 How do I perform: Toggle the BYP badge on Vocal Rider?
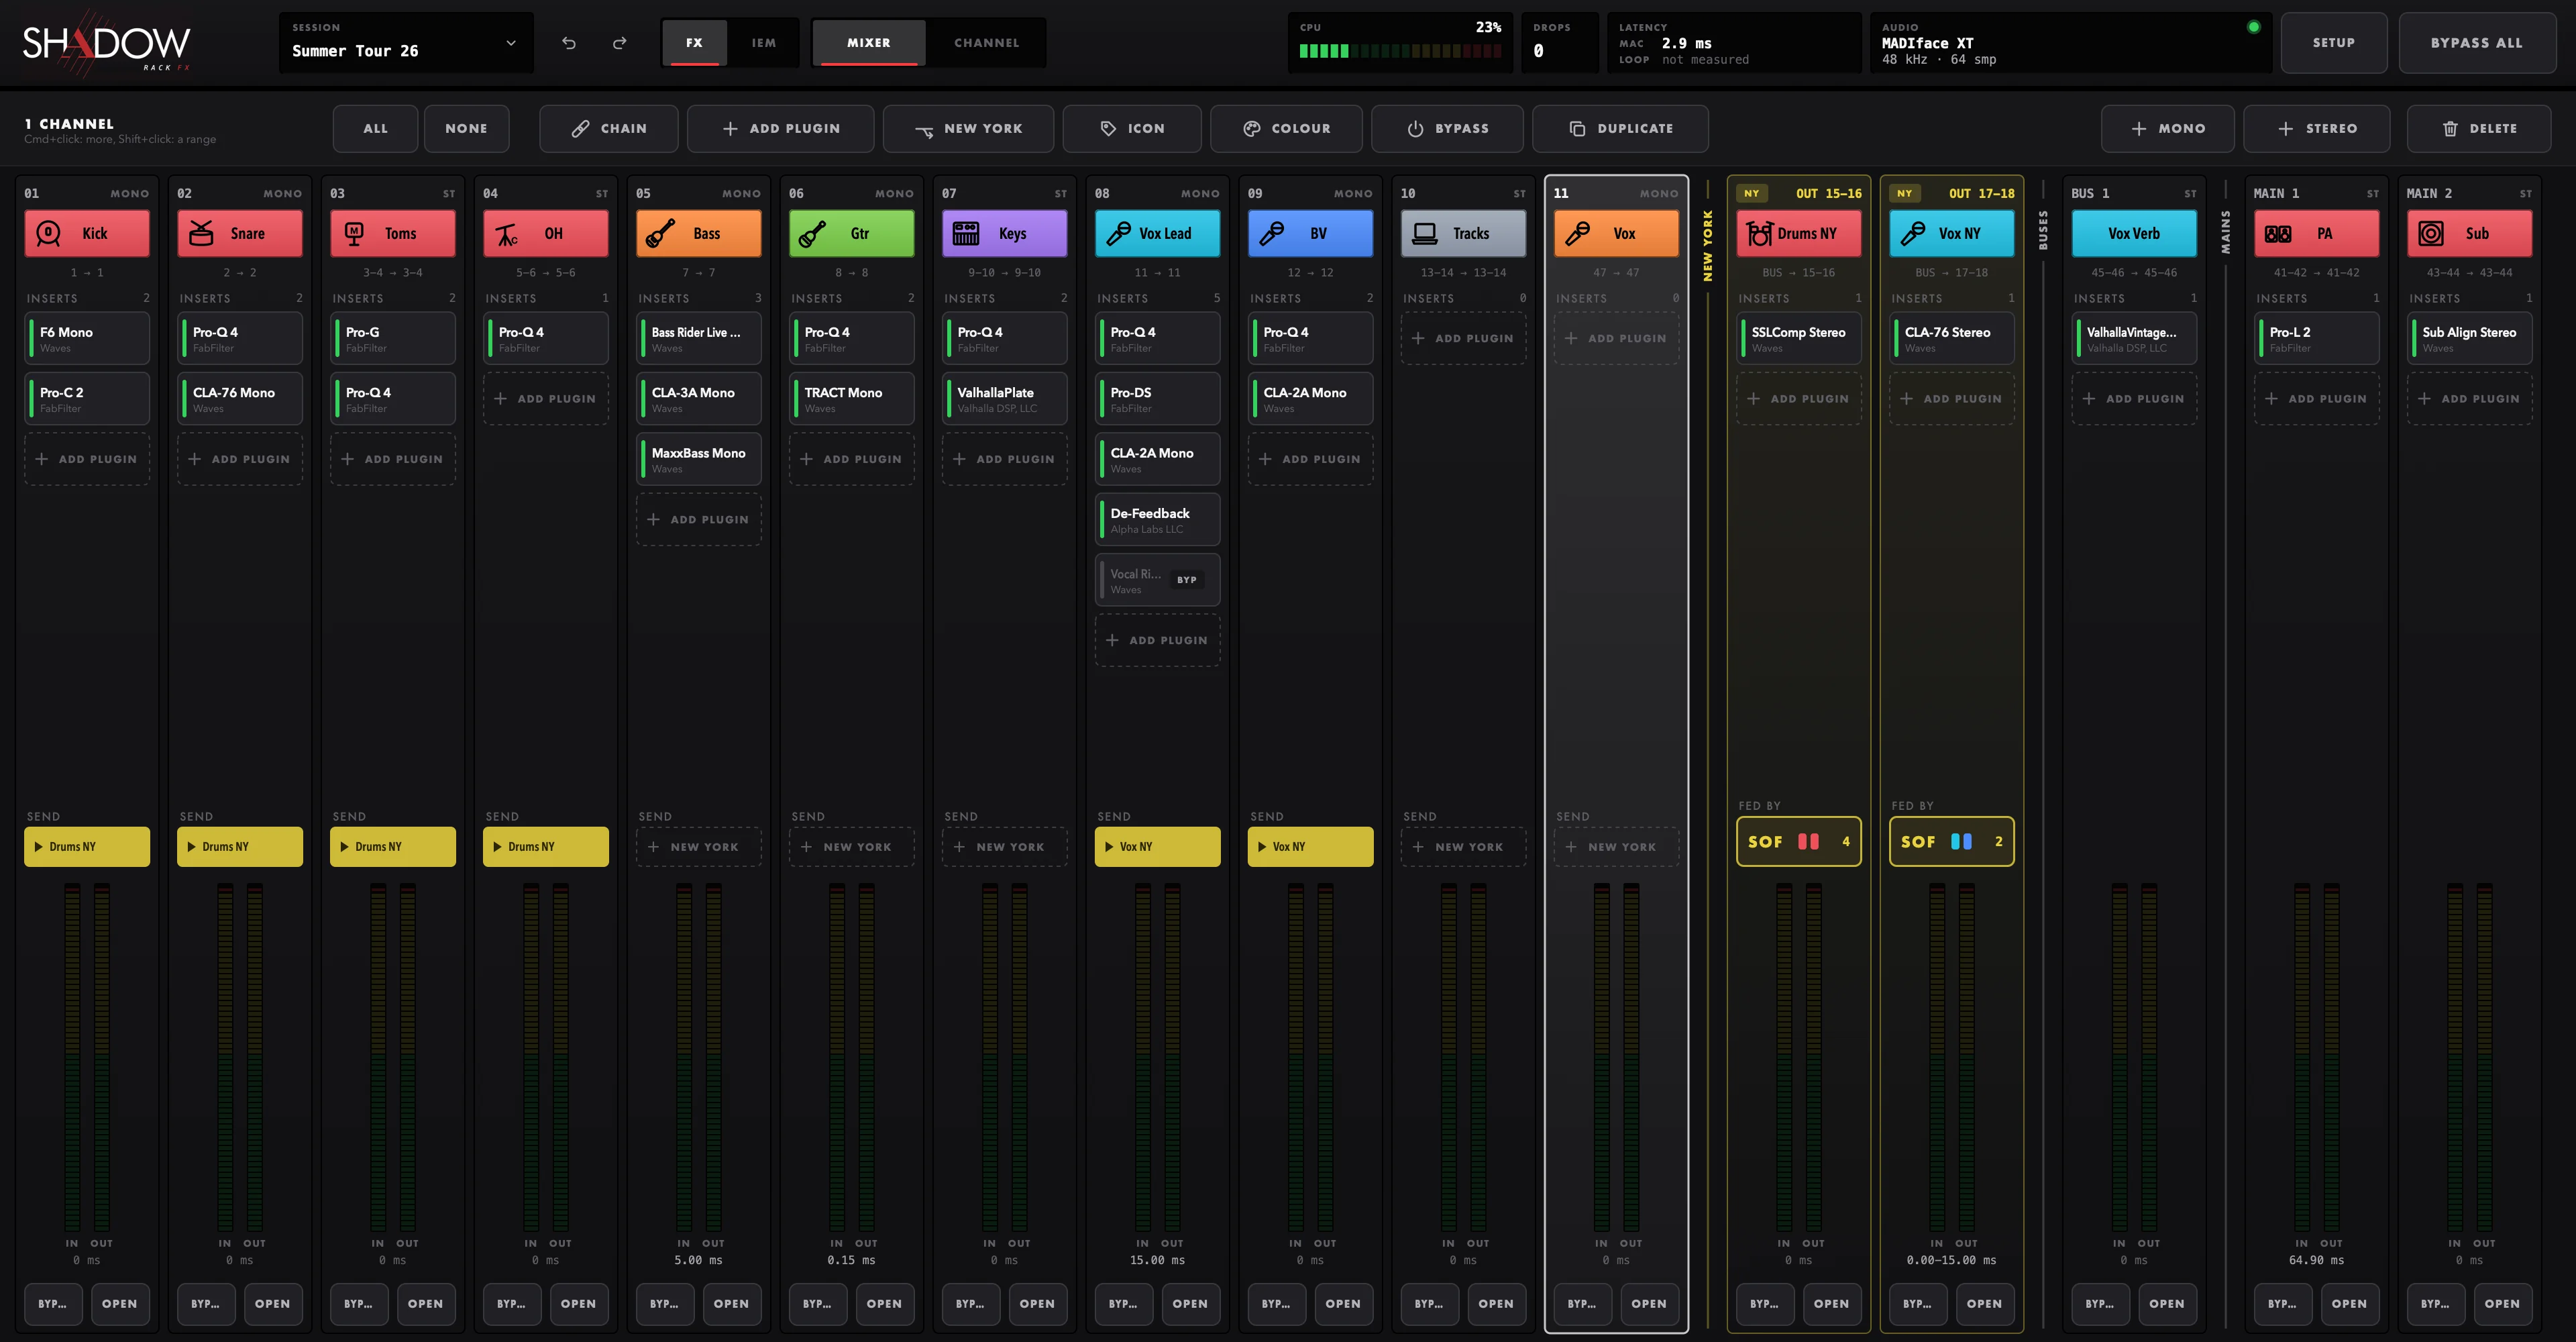point(1187,580)
